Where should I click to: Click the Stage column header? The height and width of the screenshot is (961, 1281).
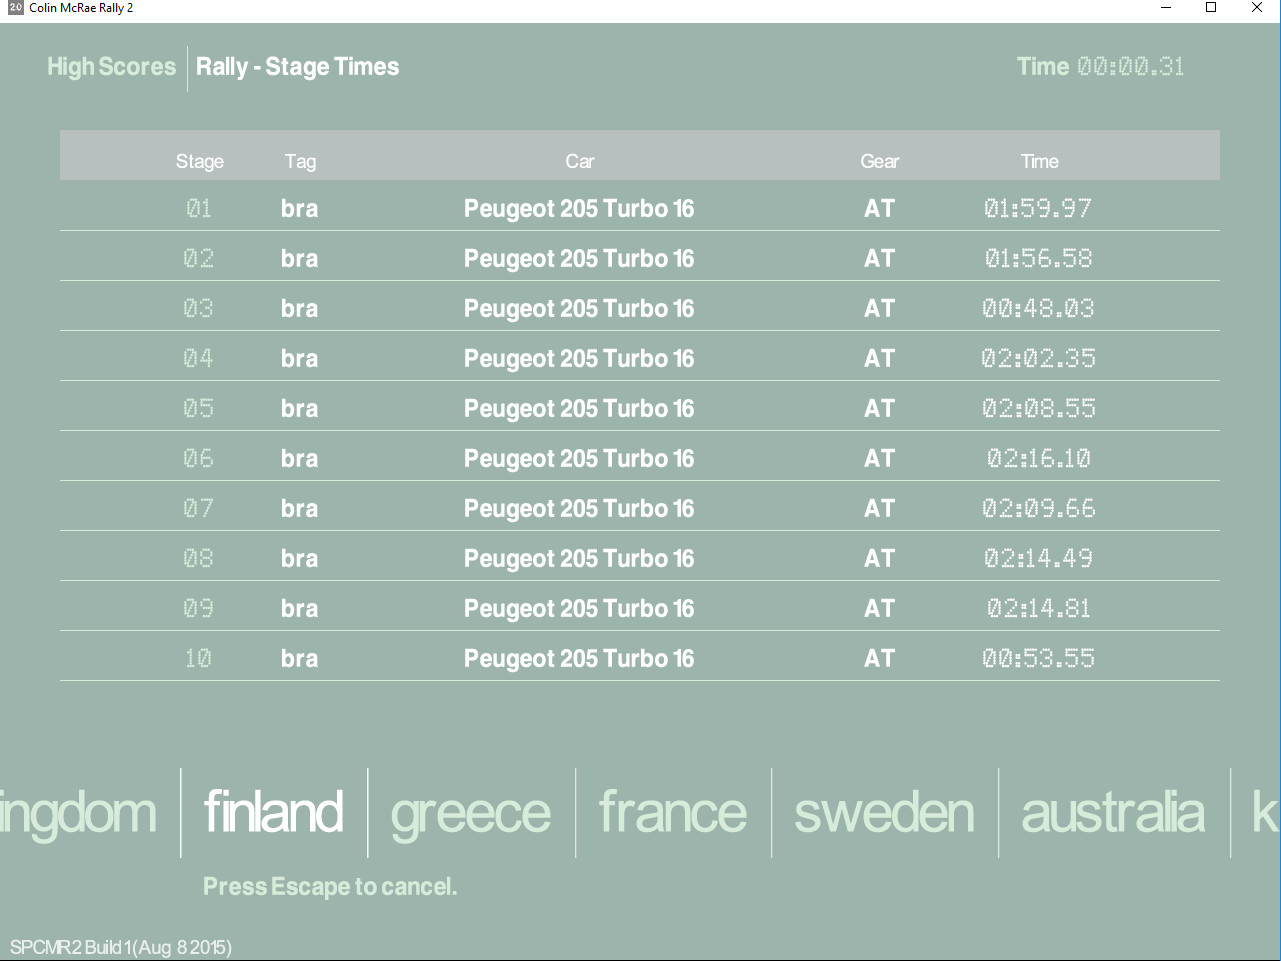(x=199, y=161)
